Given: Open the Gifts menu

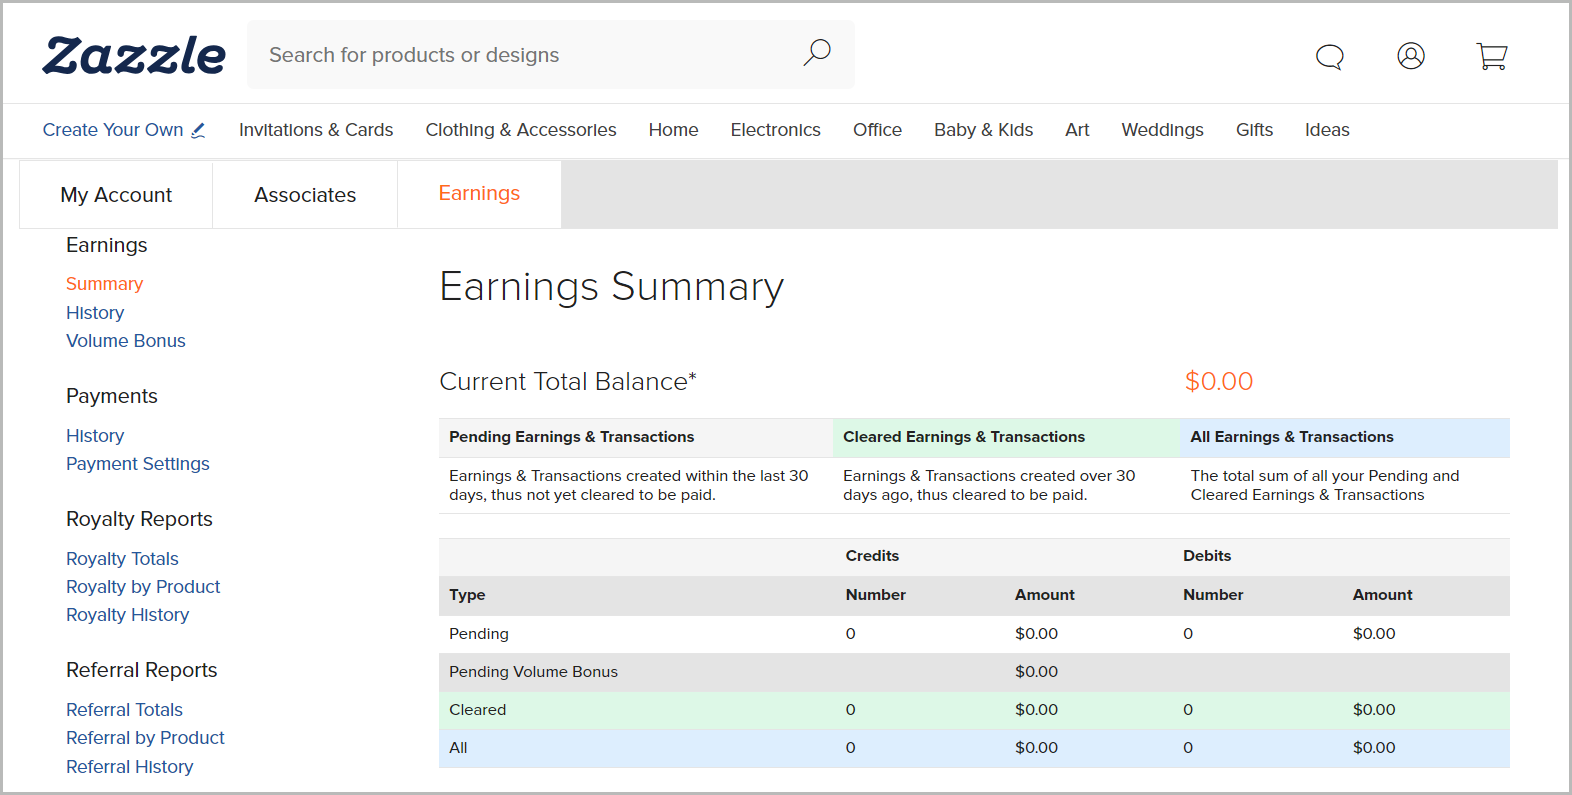Looking at the screenshot, I should [x=1254, y=130].
